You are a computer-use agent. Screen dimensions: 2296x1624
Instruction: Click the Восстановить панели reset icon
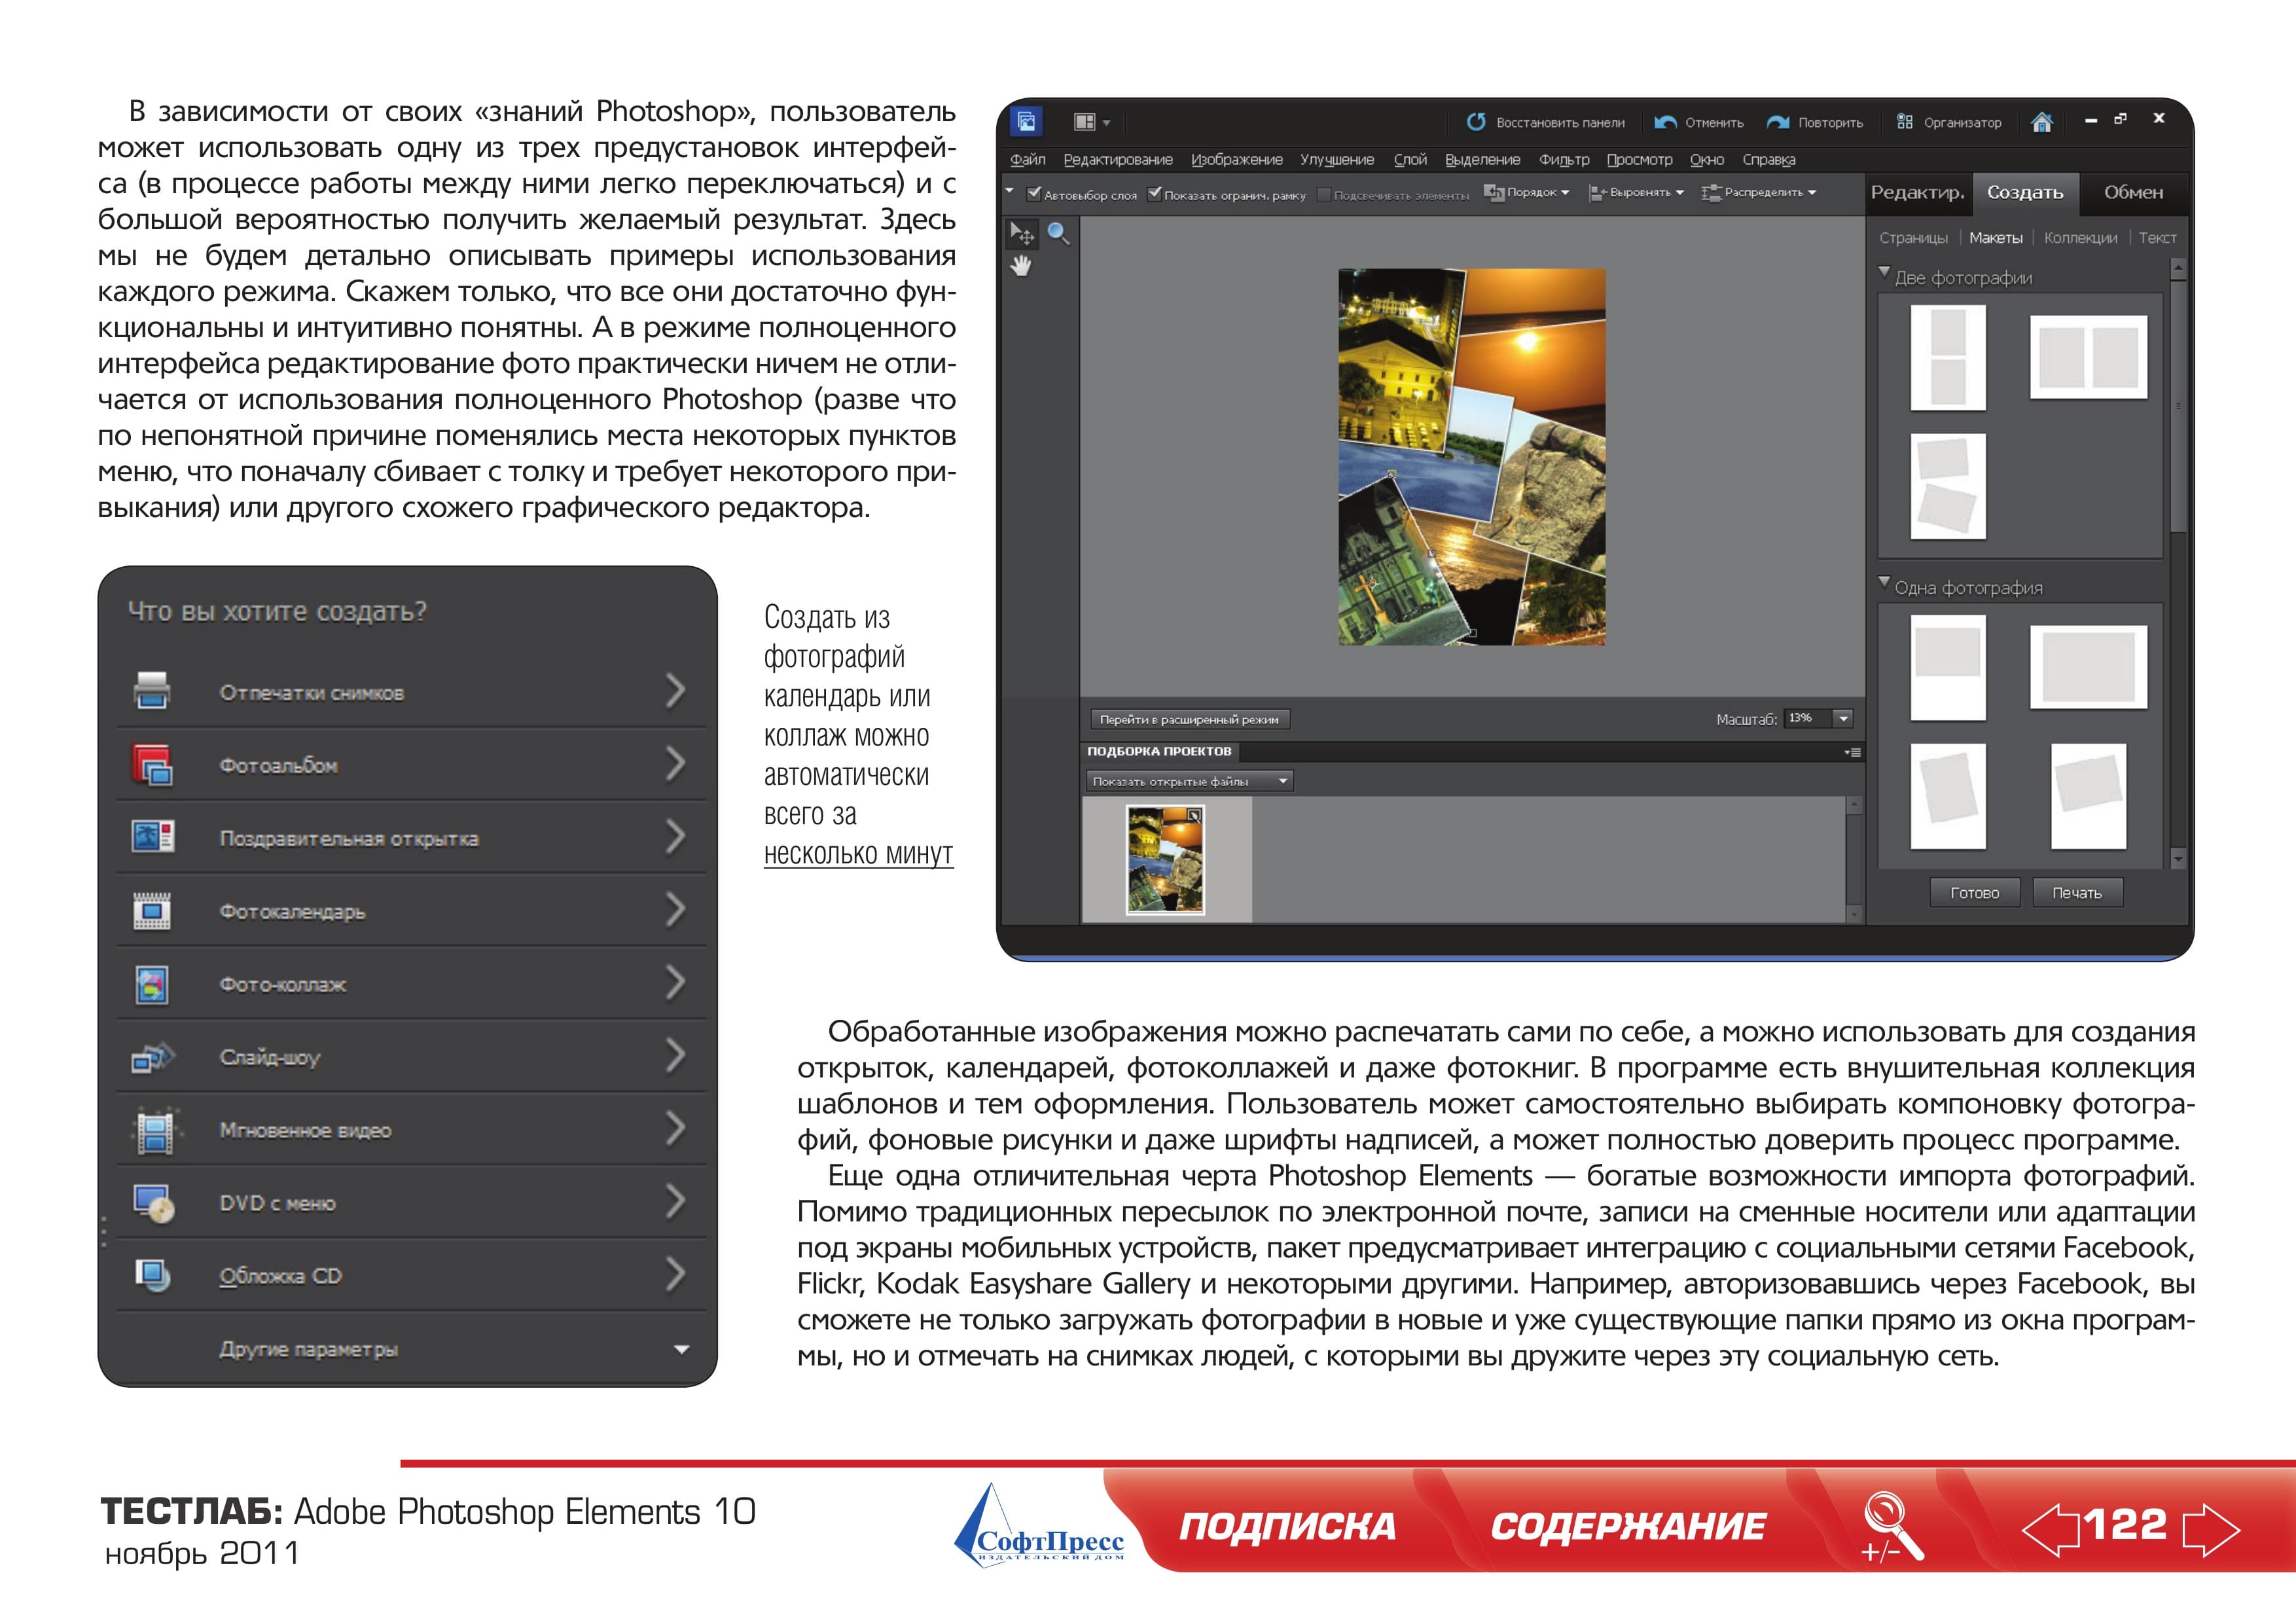1476,122
